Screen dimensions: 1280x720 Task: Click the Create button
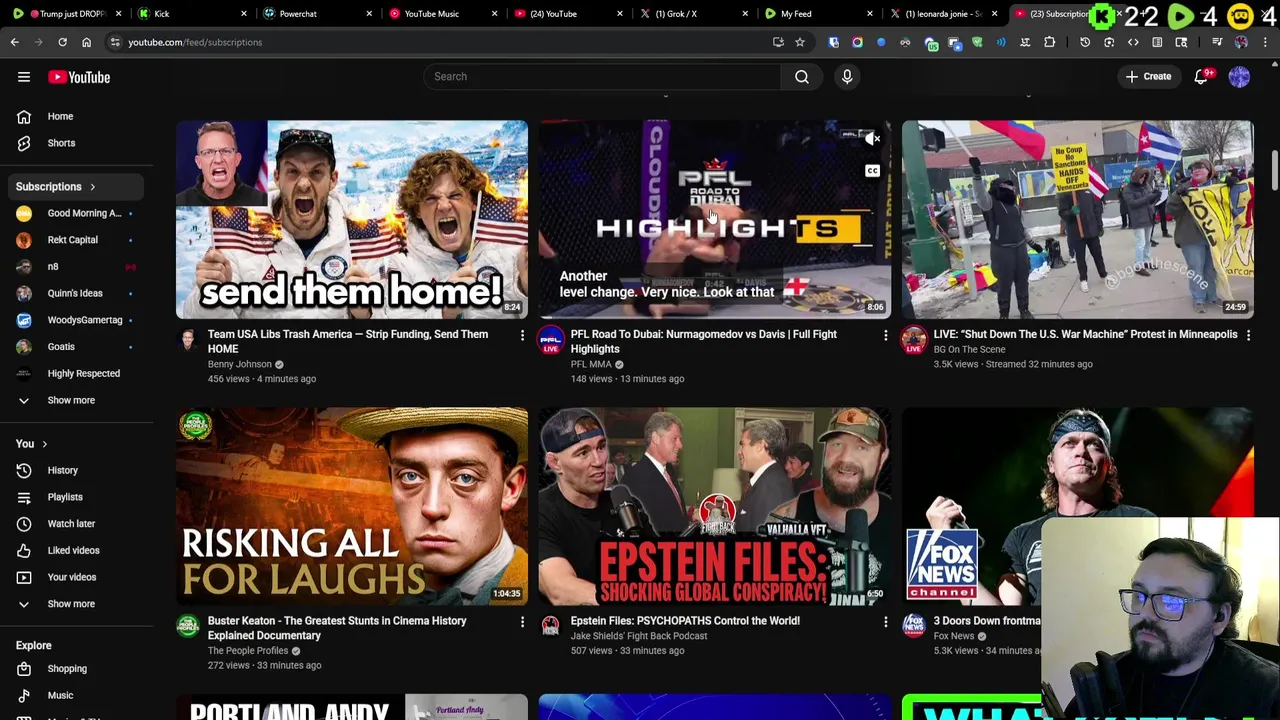pyautogui.click(x=1148, y=77)
